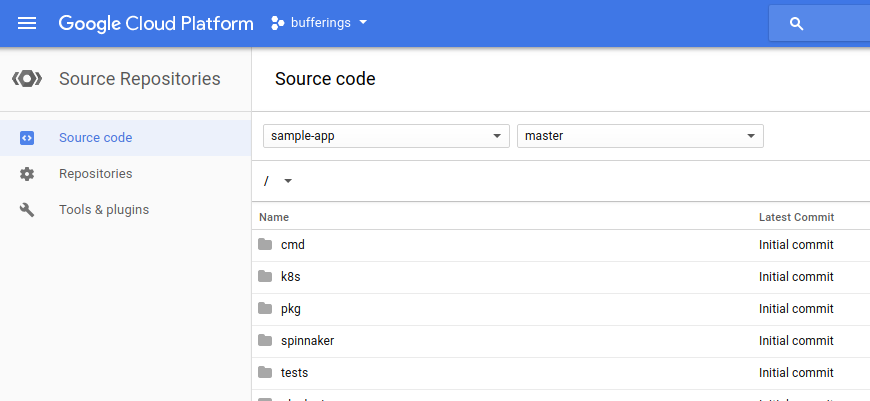Screen dimensions: 870x401
Task: Open the hamburger navigation menu
Action: (27, 23)
